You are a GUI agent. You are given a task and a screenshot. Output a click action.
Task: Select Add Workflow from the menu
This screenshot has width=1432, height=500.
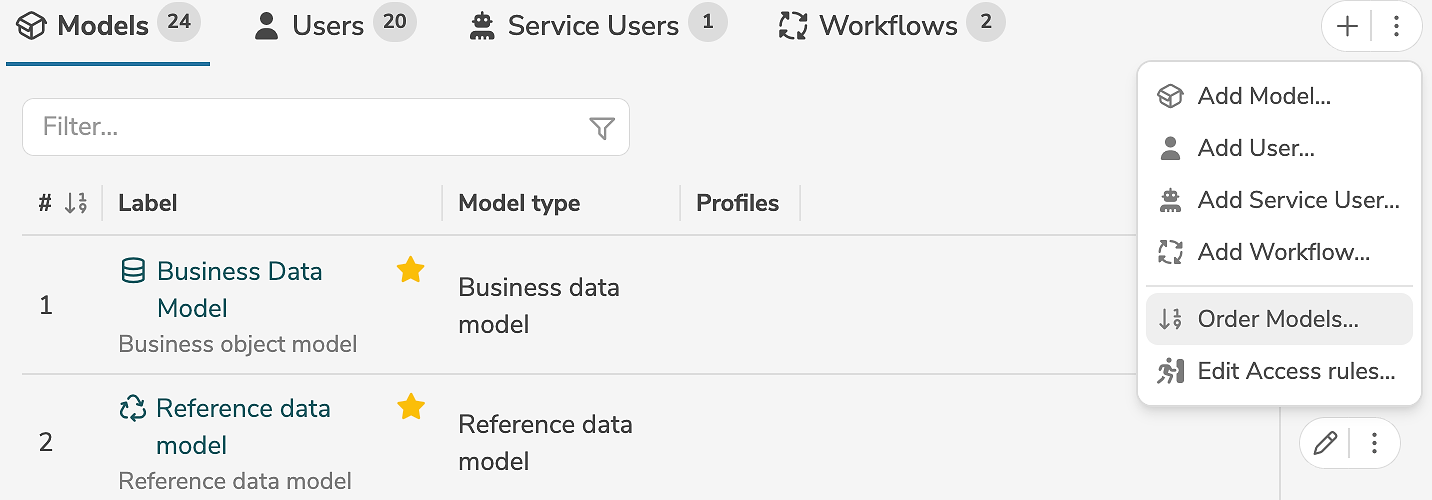(1283, 252)
